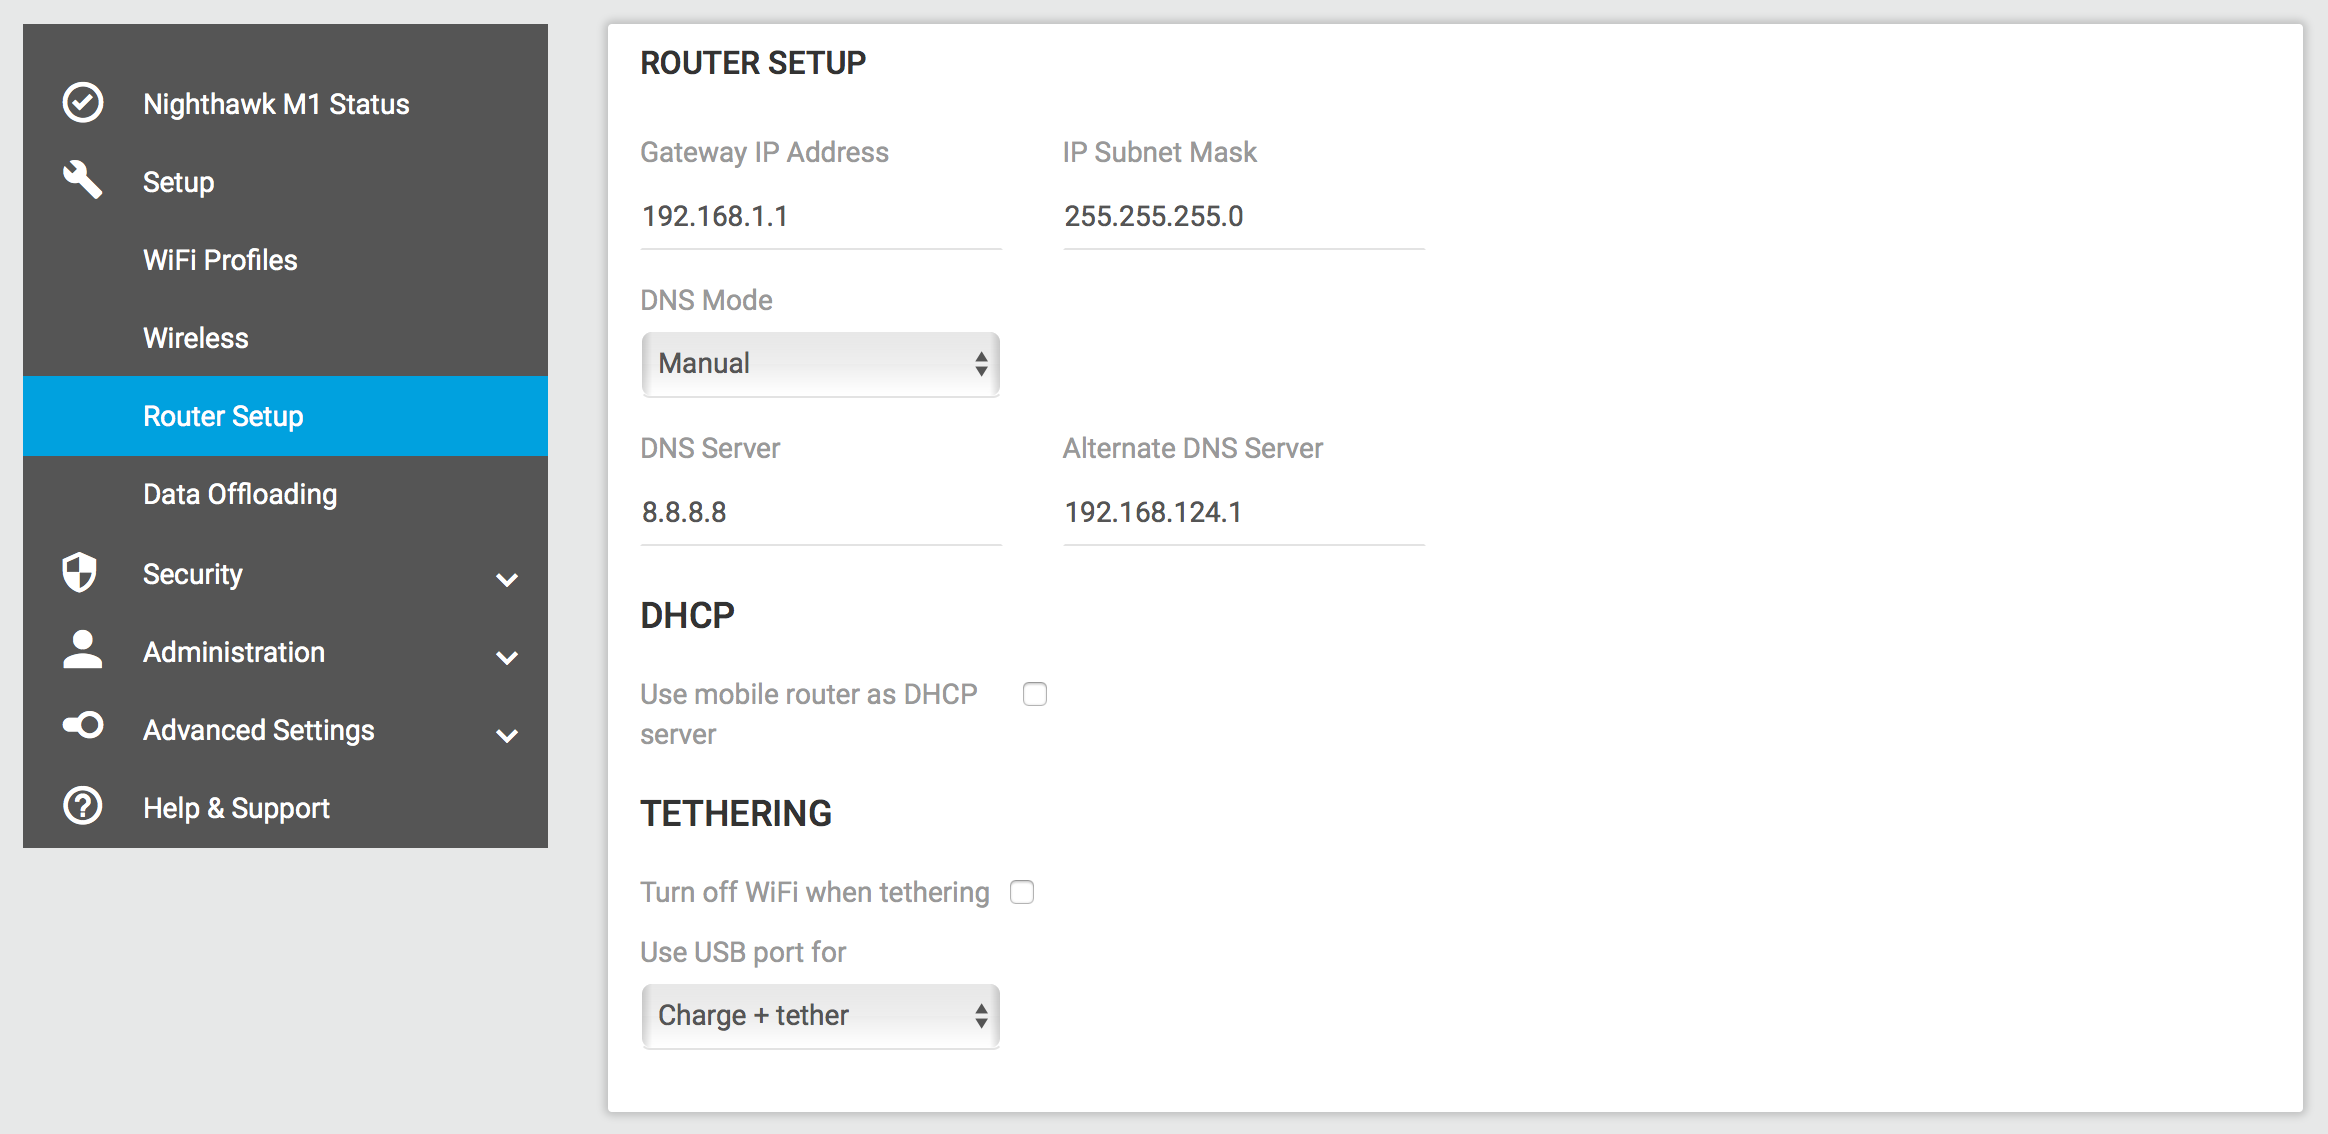The height and width of the screenshot is (1134, 2328).
Task: Open the Charge + tether dropdown
Action: (x=820, y=1016)
